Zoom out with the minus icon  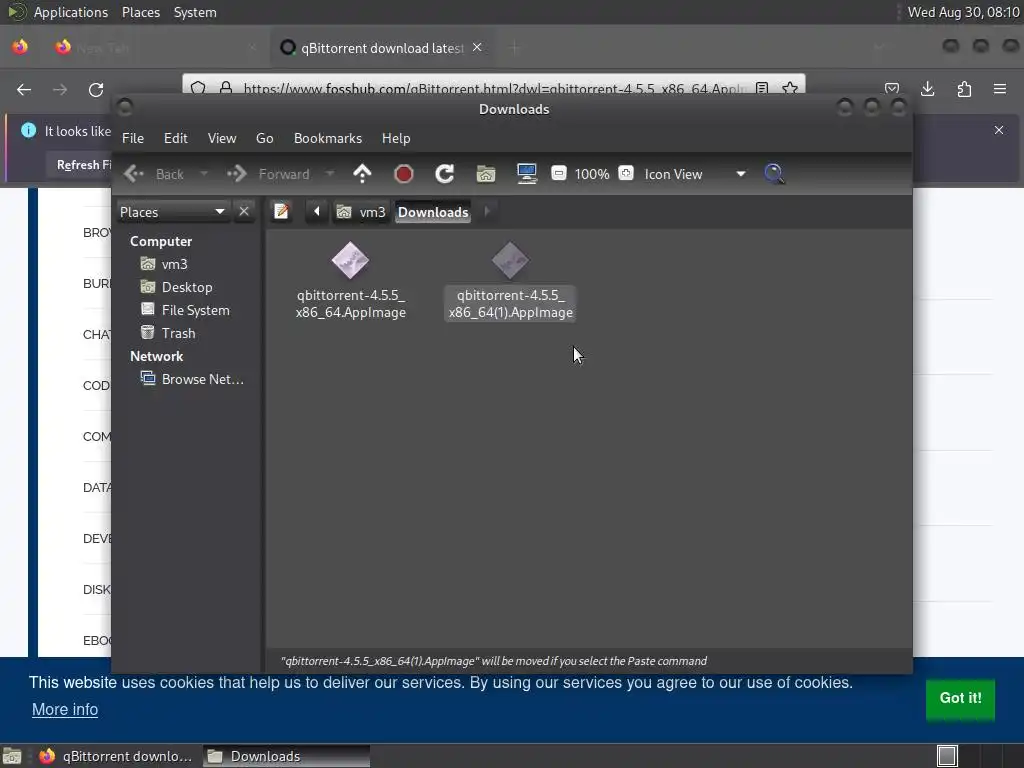coord(558,173)
